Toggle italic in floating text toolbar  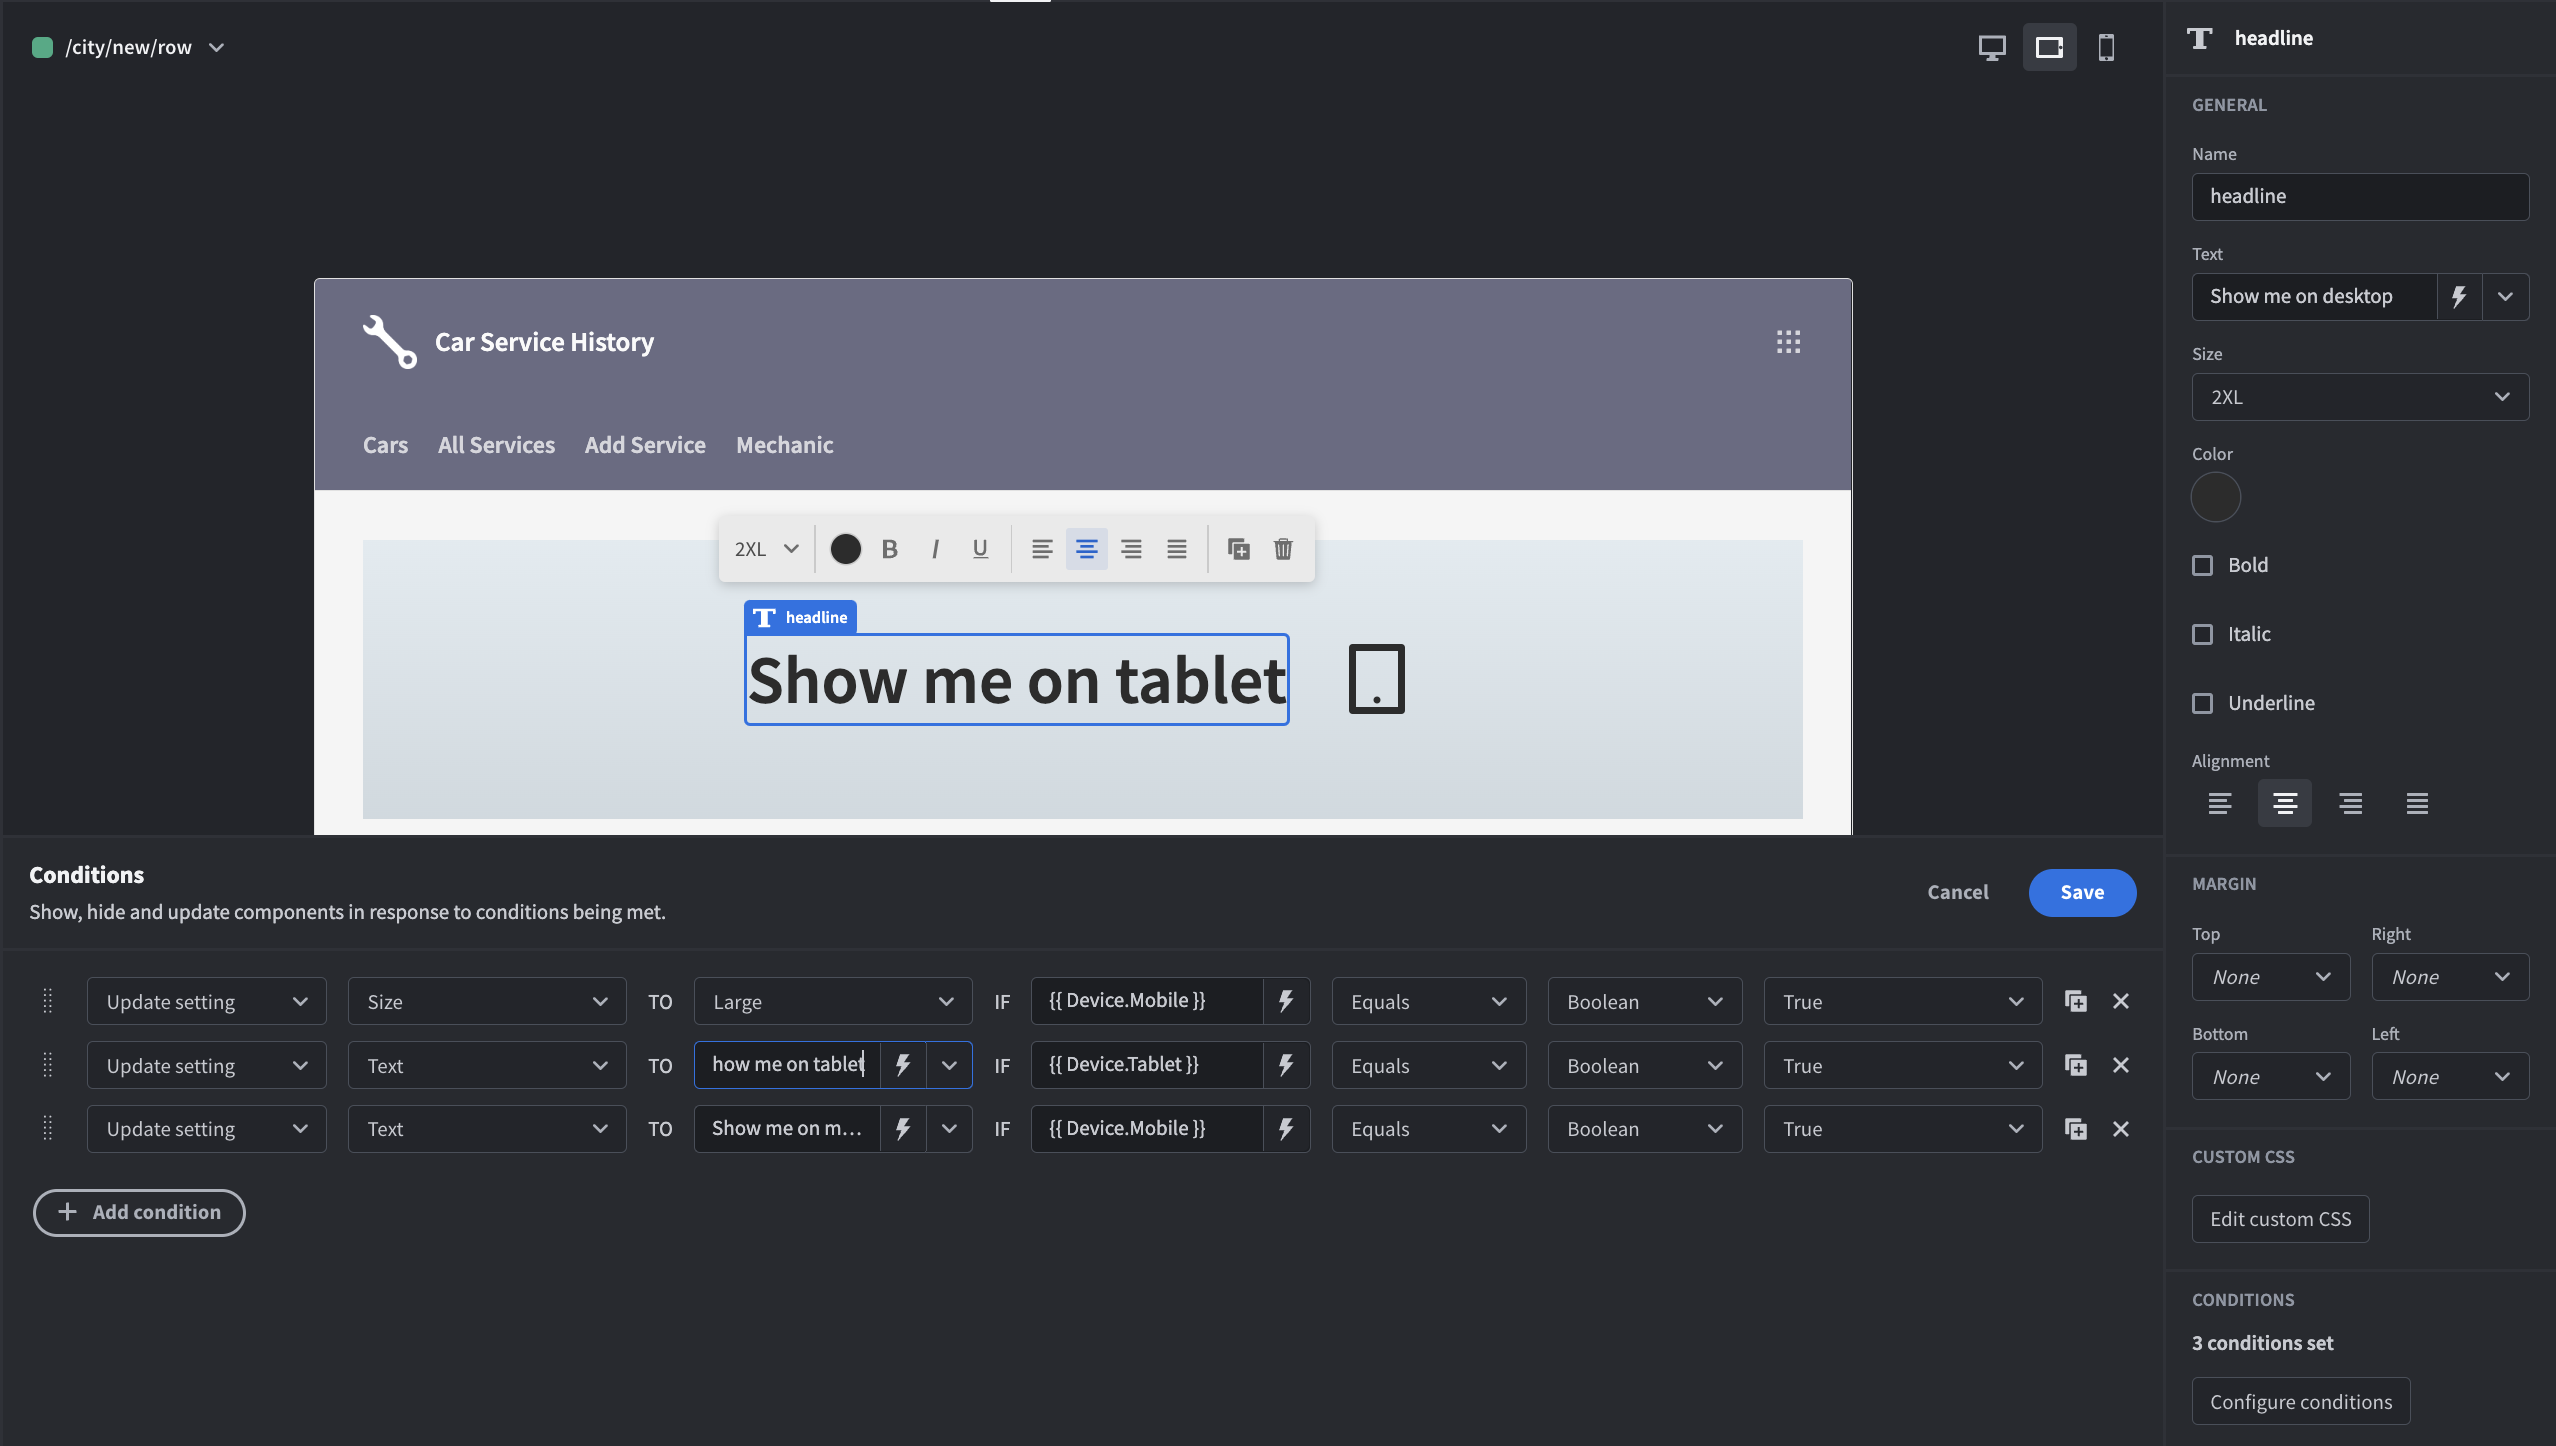935,549
